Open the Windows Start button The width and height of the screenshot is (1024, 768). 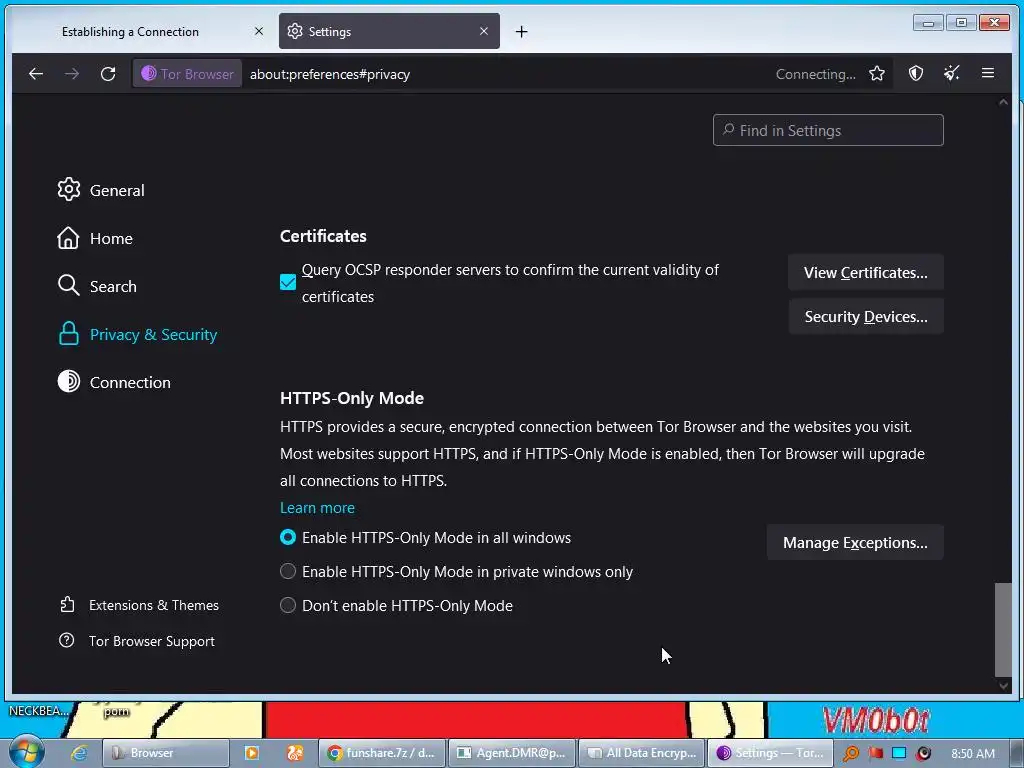(26, 752)
